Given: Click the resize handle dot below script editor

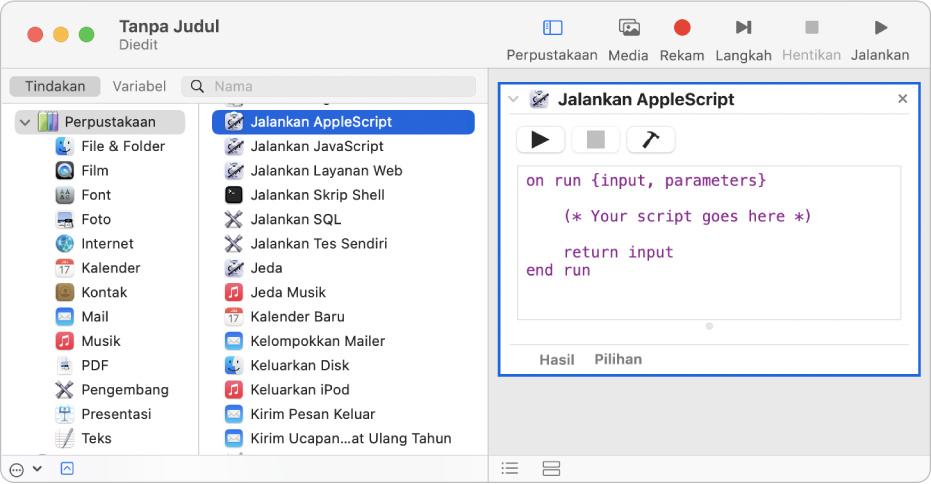Looking at the screenshot, I should 709,326.
